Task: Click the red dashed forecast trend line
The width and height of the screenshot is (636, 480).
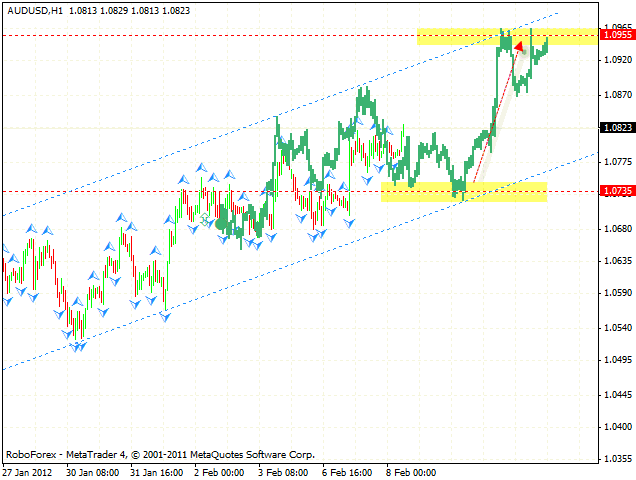Action: tap(492, 122)
